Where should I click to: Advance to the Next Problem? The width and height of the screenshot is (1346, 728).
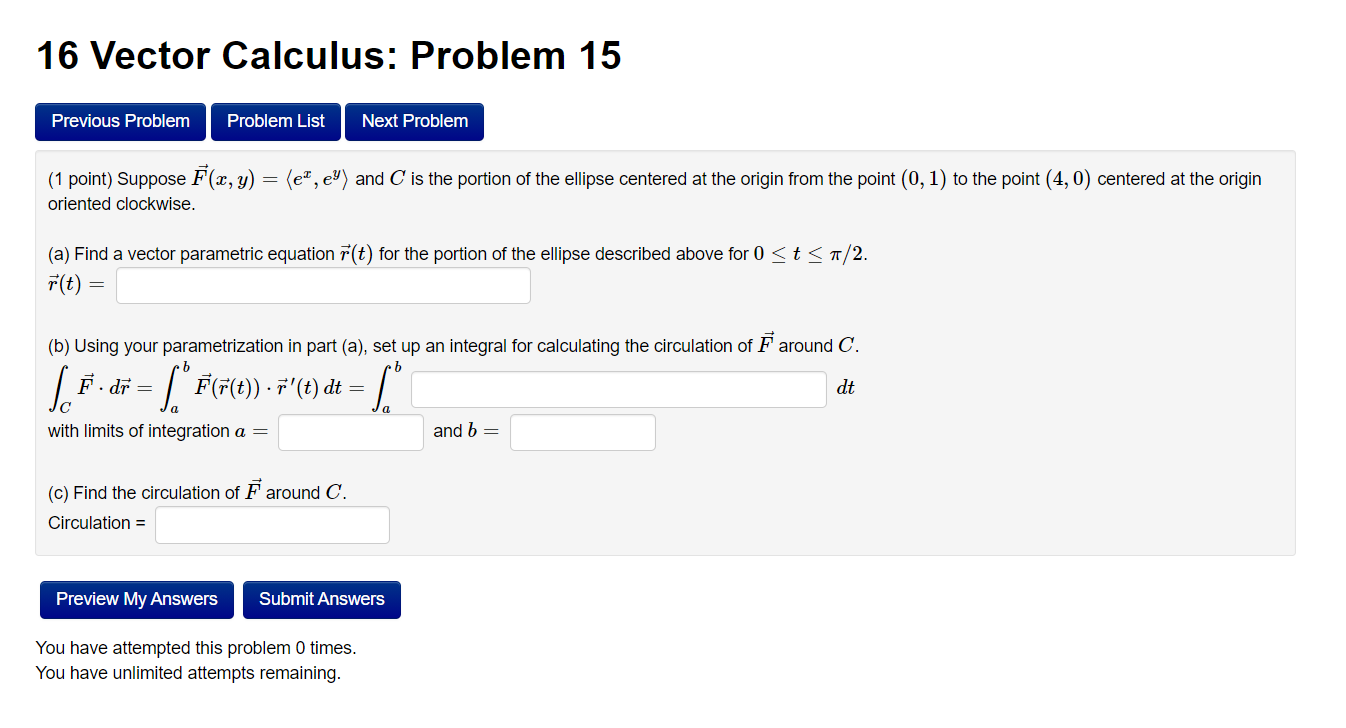pos(414,121)
